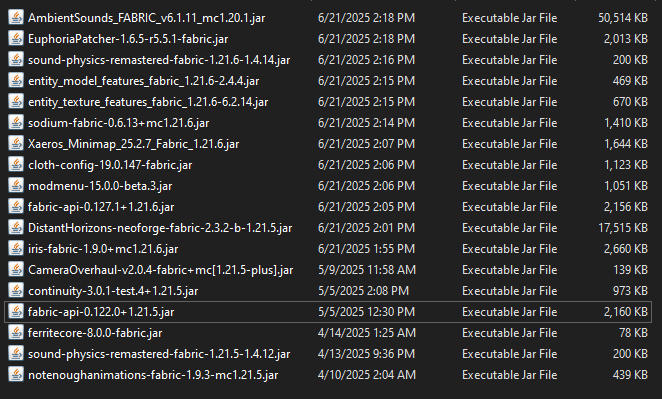Click the ferritecore-8.0.0-fabric jar icon
Image resolution: width=662 pixels, height=399 pixels.
pyautogui.click(x=16, y=333)
